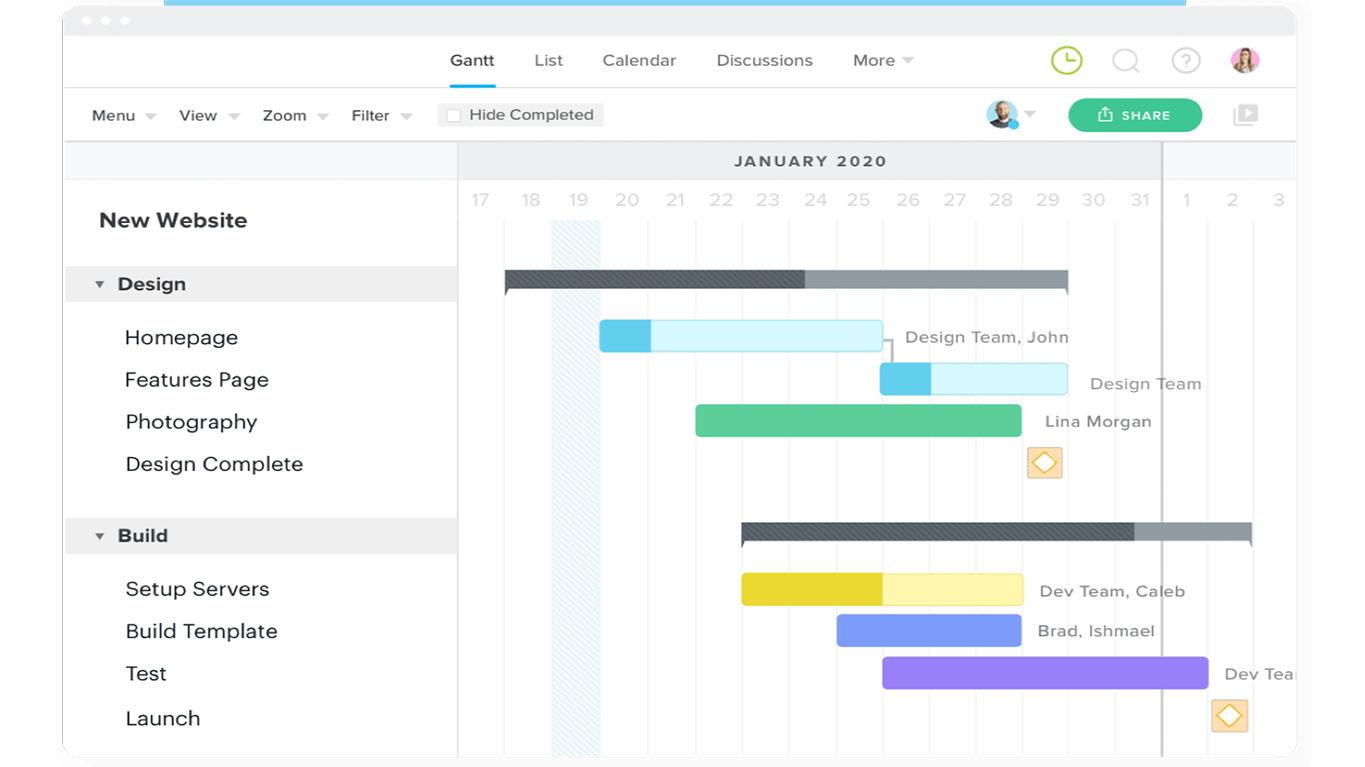Click the Design Complete milestone diamond
Viewport: 1365px width, 767px height.
pyautogui.click(x=1044, y=462)
